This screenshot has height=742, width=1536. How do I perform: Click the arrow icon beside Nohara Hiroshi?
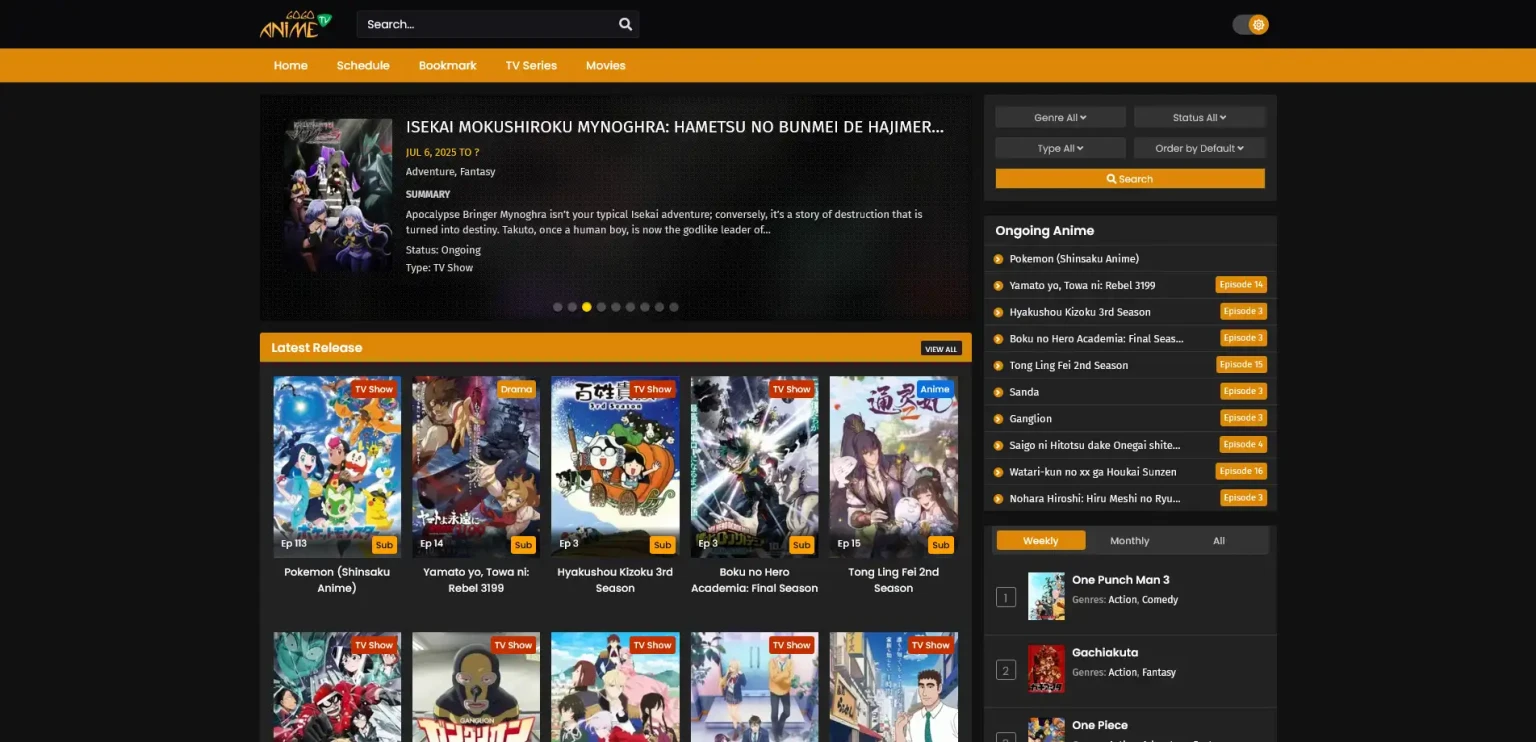coord(998,498)
